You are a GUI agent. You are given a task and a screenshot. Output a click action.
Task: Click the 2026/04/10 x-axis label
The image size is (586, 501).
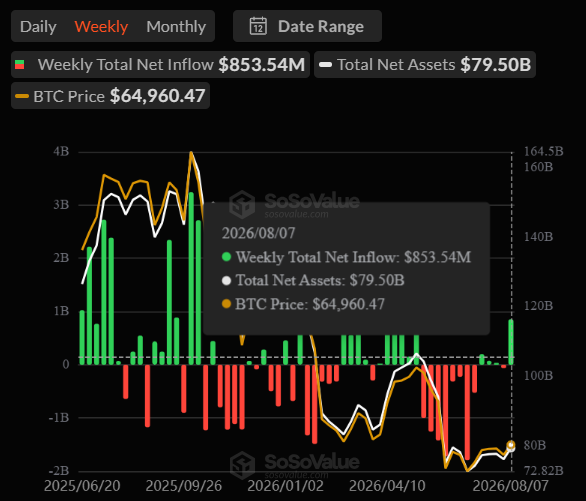tap(387, 486)
